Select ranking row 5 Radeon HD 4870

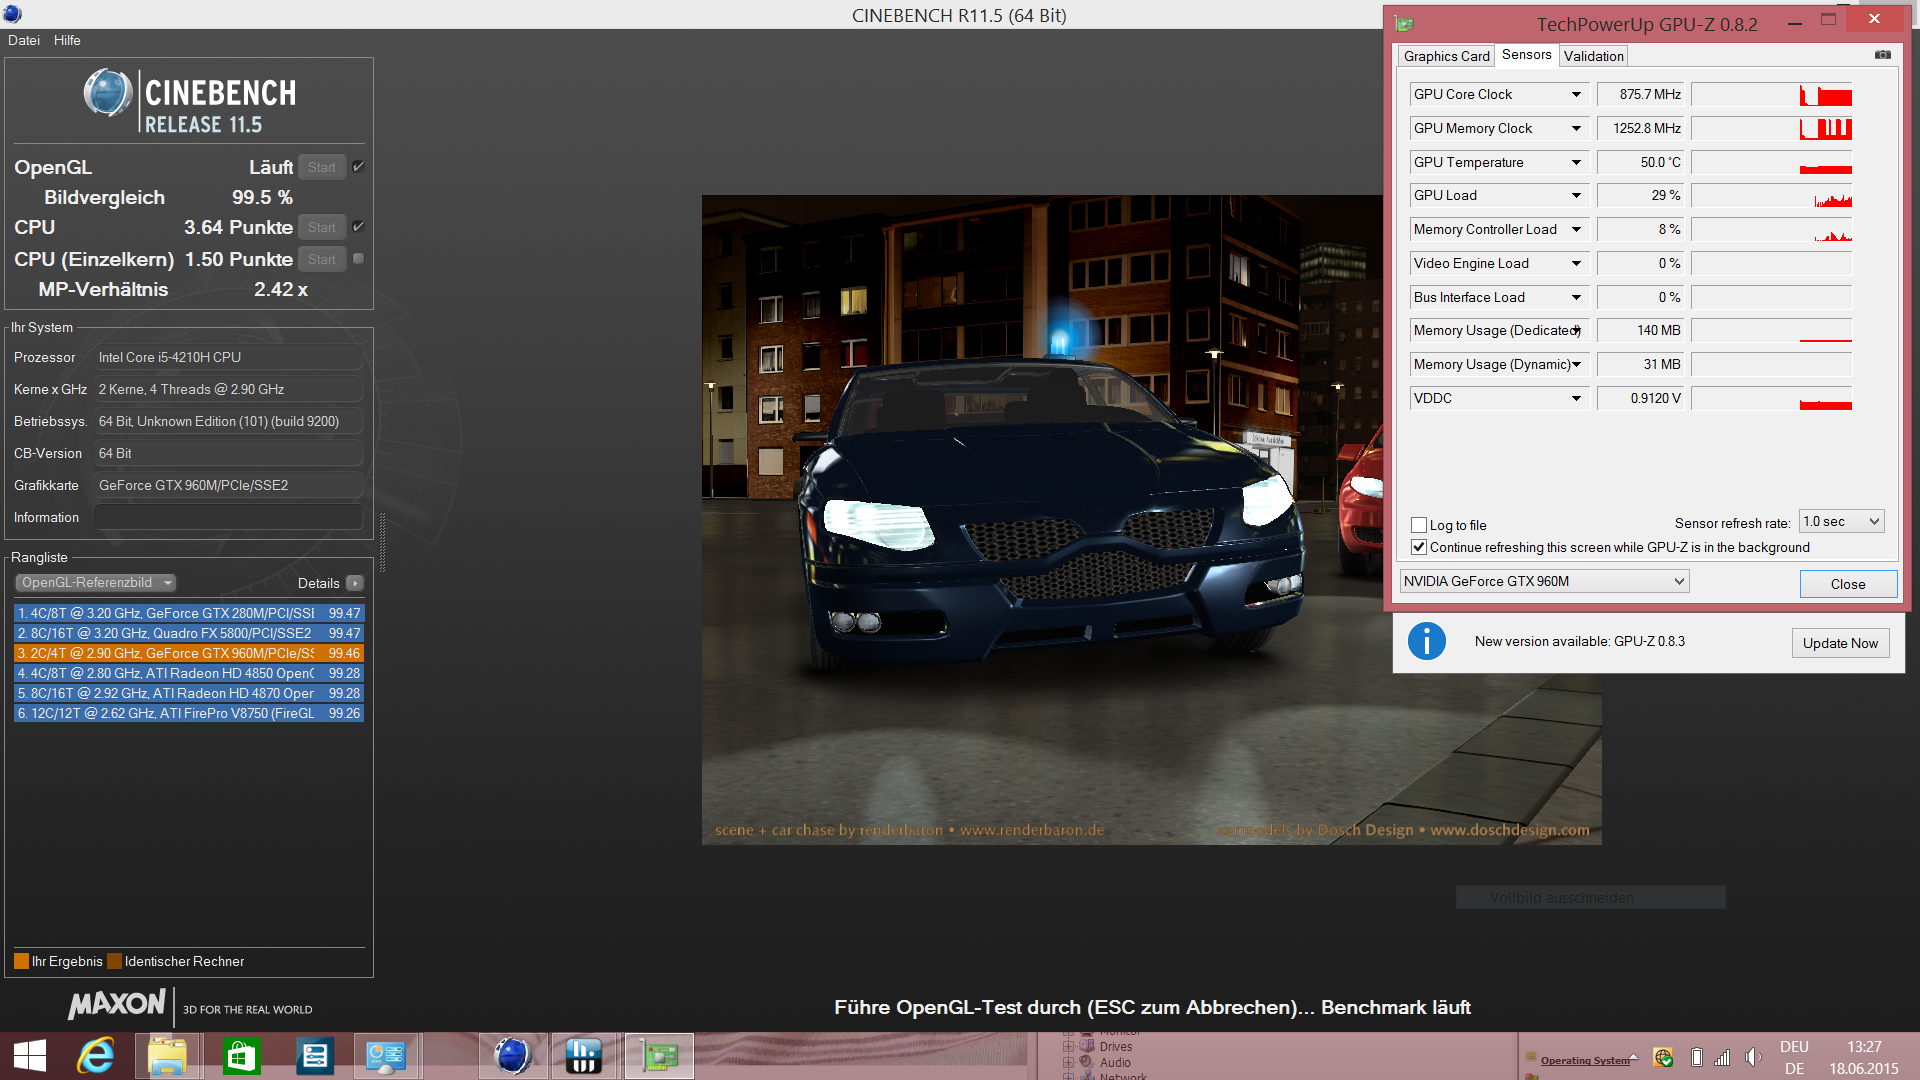[189, 693]
